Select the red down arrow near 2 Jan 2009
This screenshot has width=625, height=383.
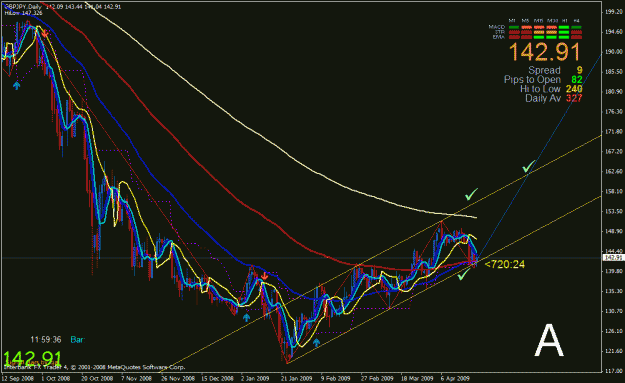pyautogui.click(x=264, y=276)
